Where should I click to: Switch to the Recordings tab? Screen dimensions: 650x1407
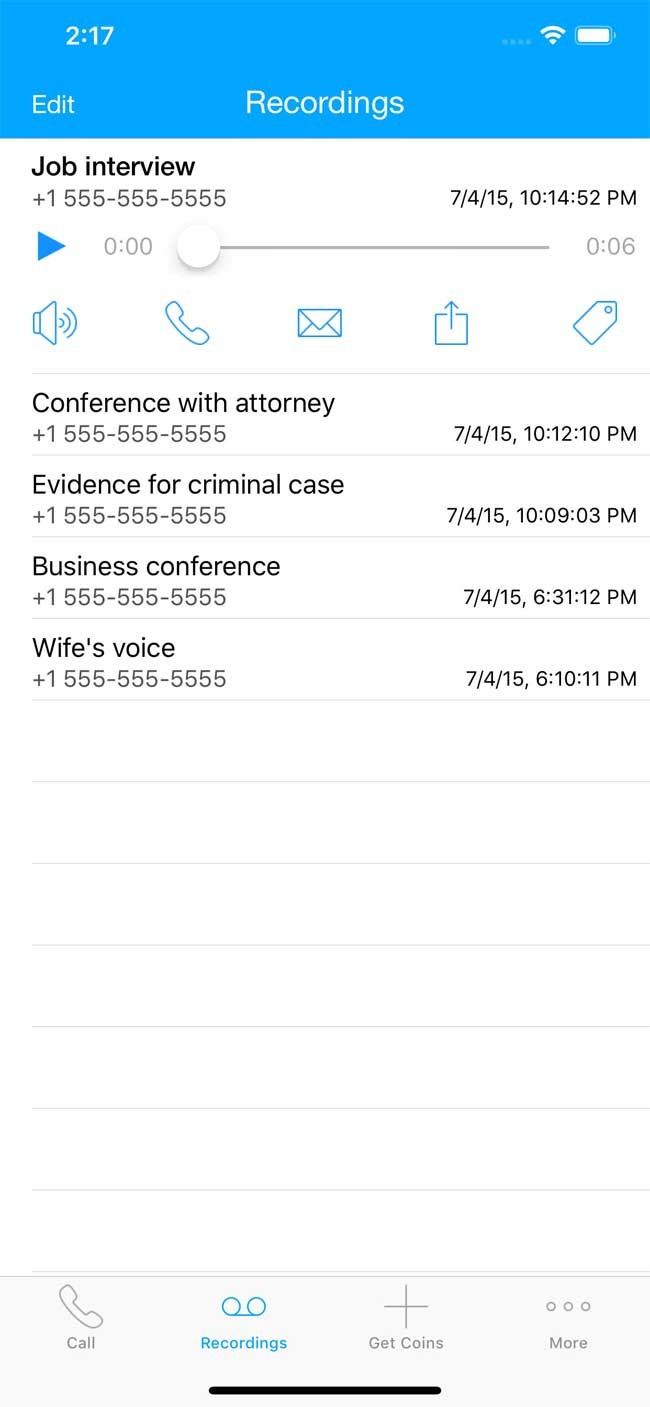click(243, 1318)
